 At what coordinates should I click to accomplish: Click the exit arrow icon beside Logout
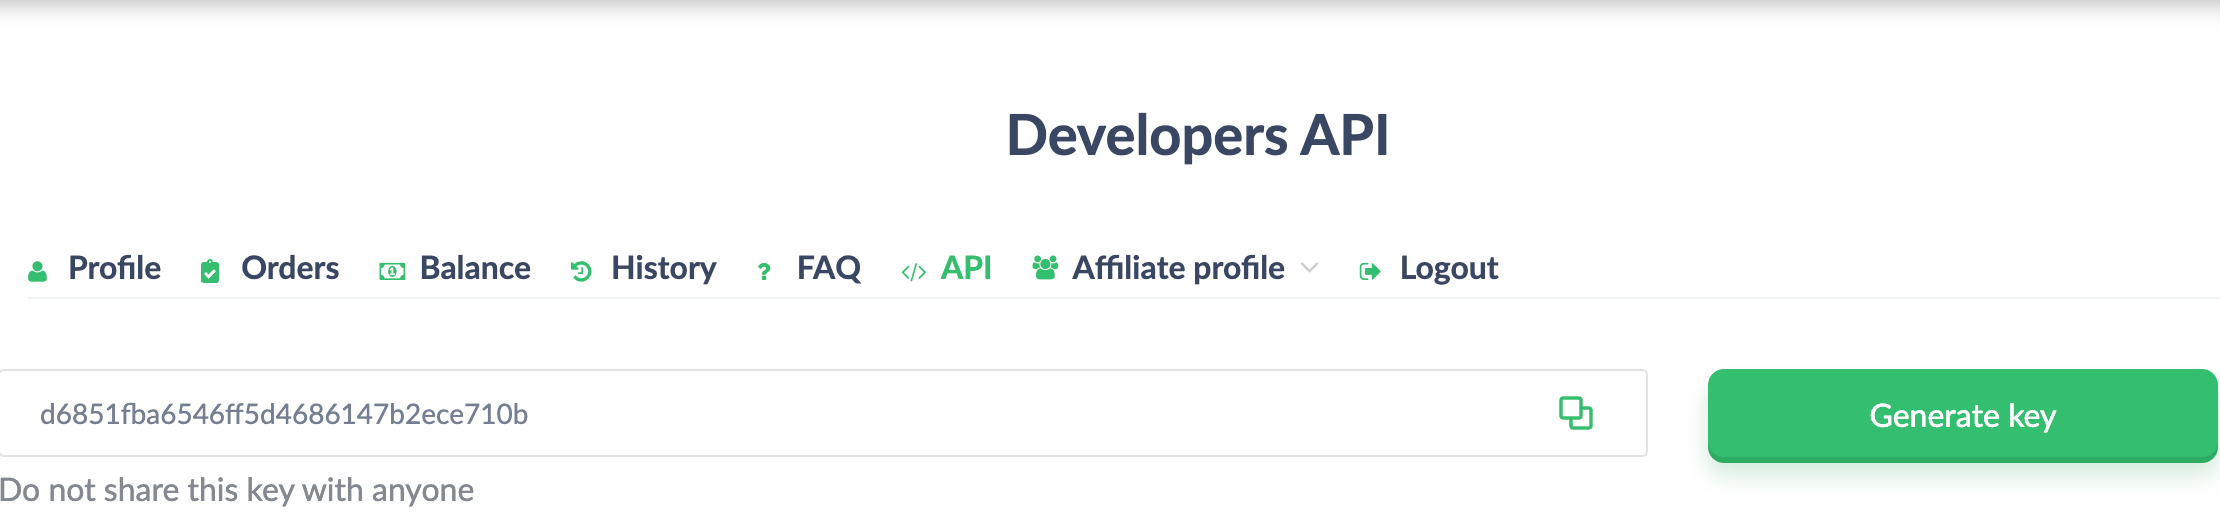[x=1370, y=271]
